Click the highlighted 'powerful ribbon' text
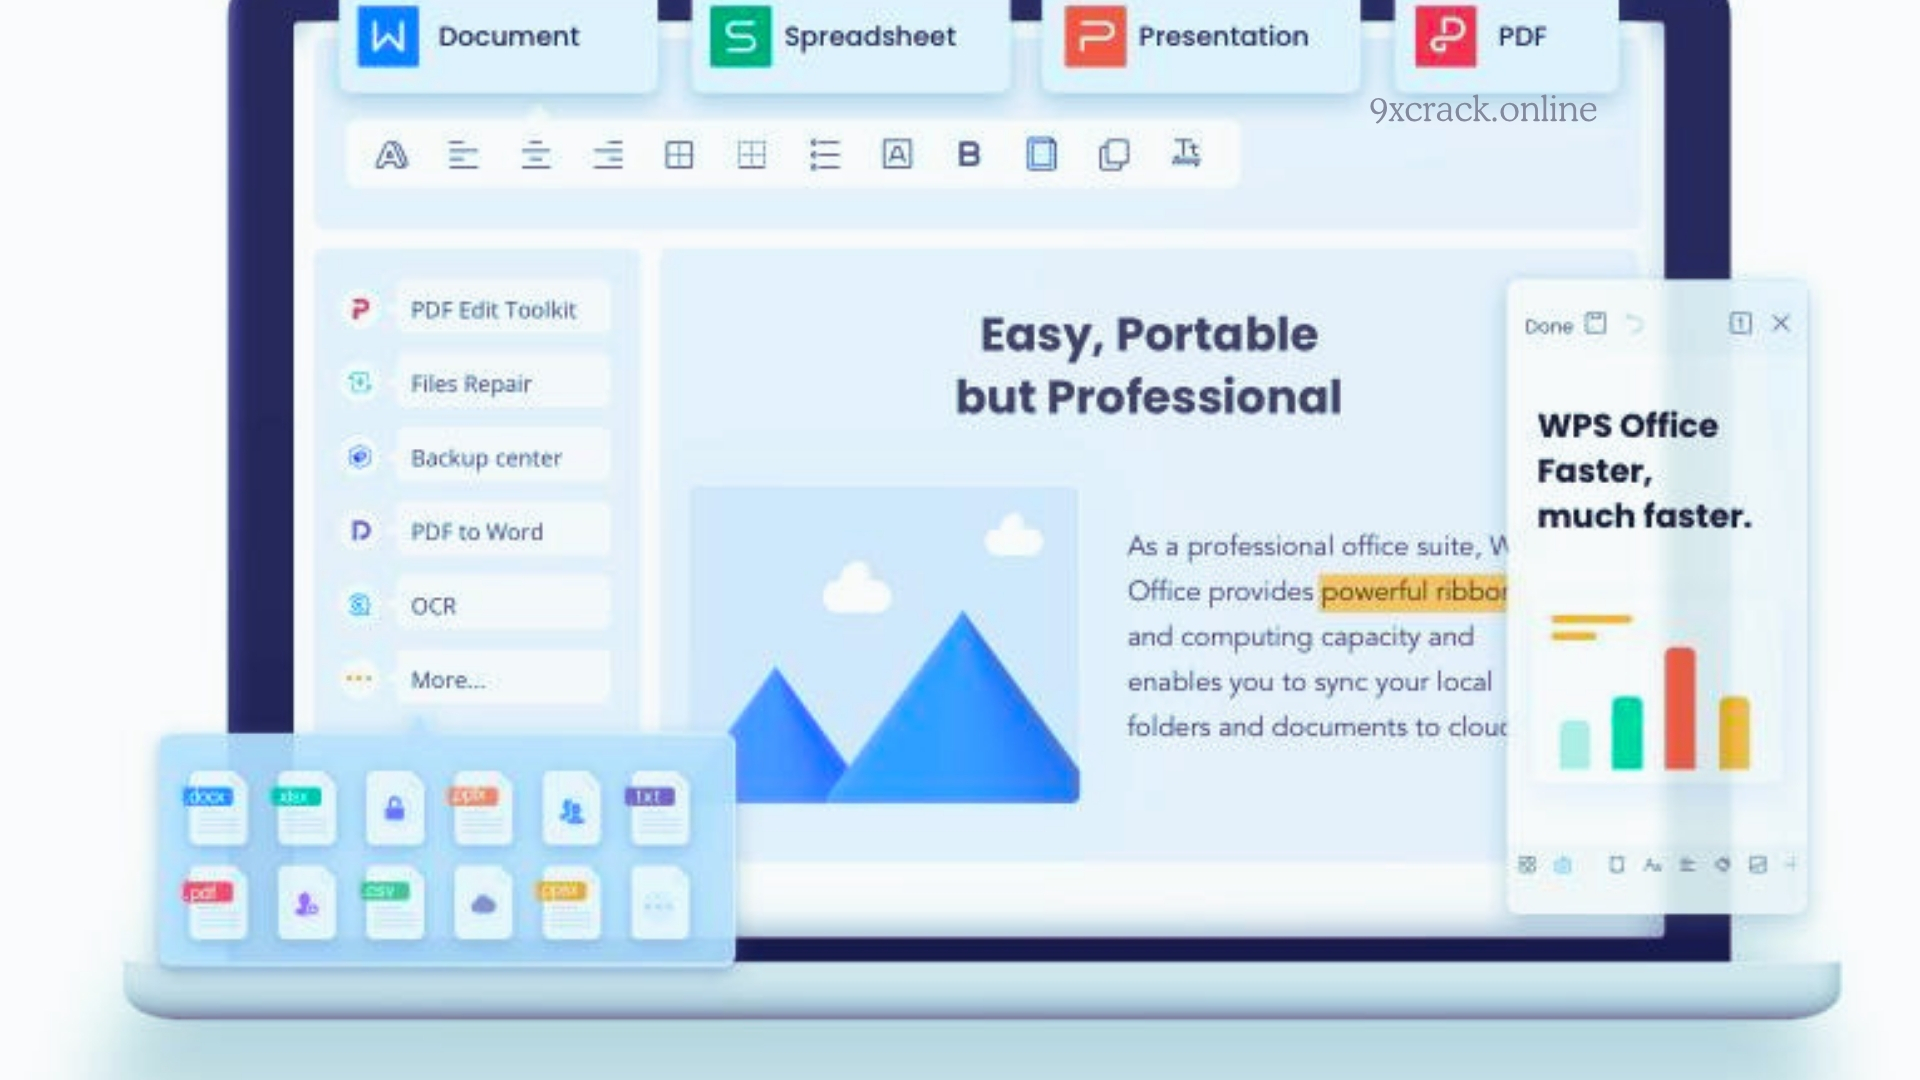This screenshot has height=1080, width=1920. click(1414, 592)
